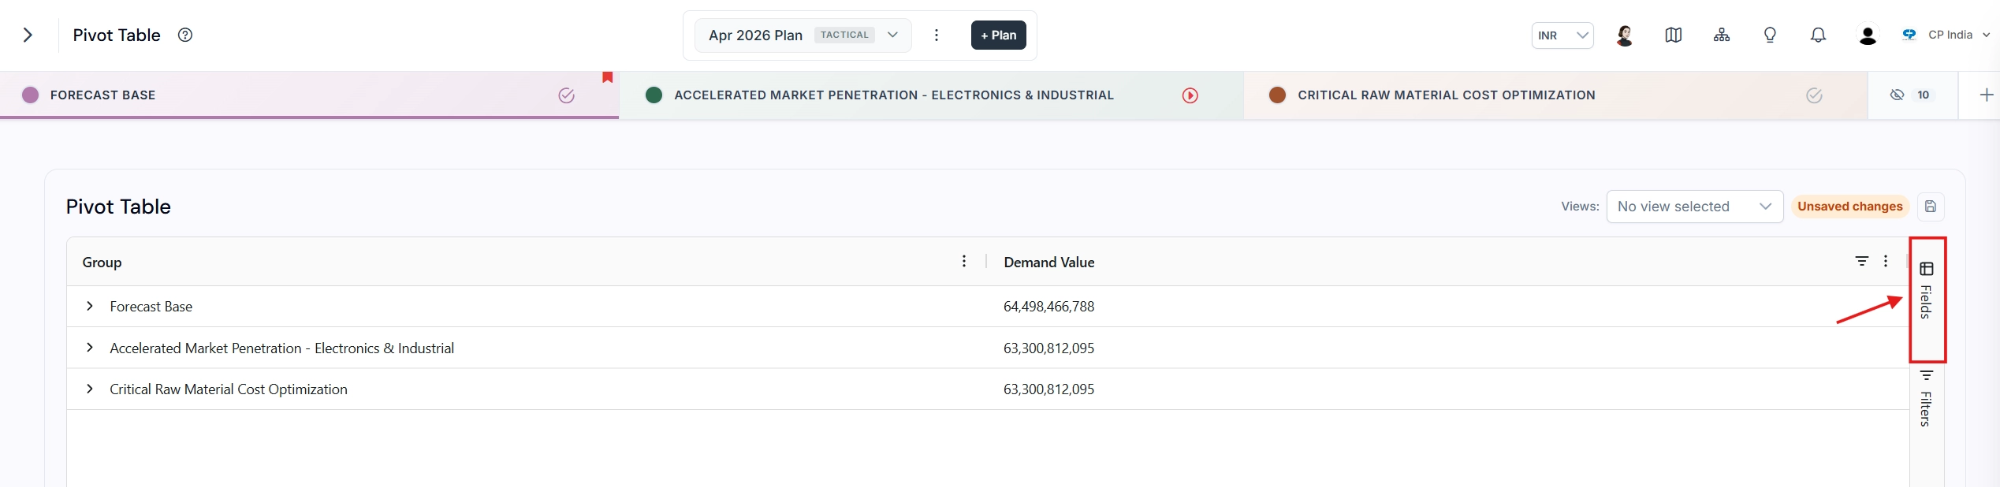Click the Forecast Base tab checkmark icon
Viewport: 2000px width, 487px height.
(x=566, y=95)
